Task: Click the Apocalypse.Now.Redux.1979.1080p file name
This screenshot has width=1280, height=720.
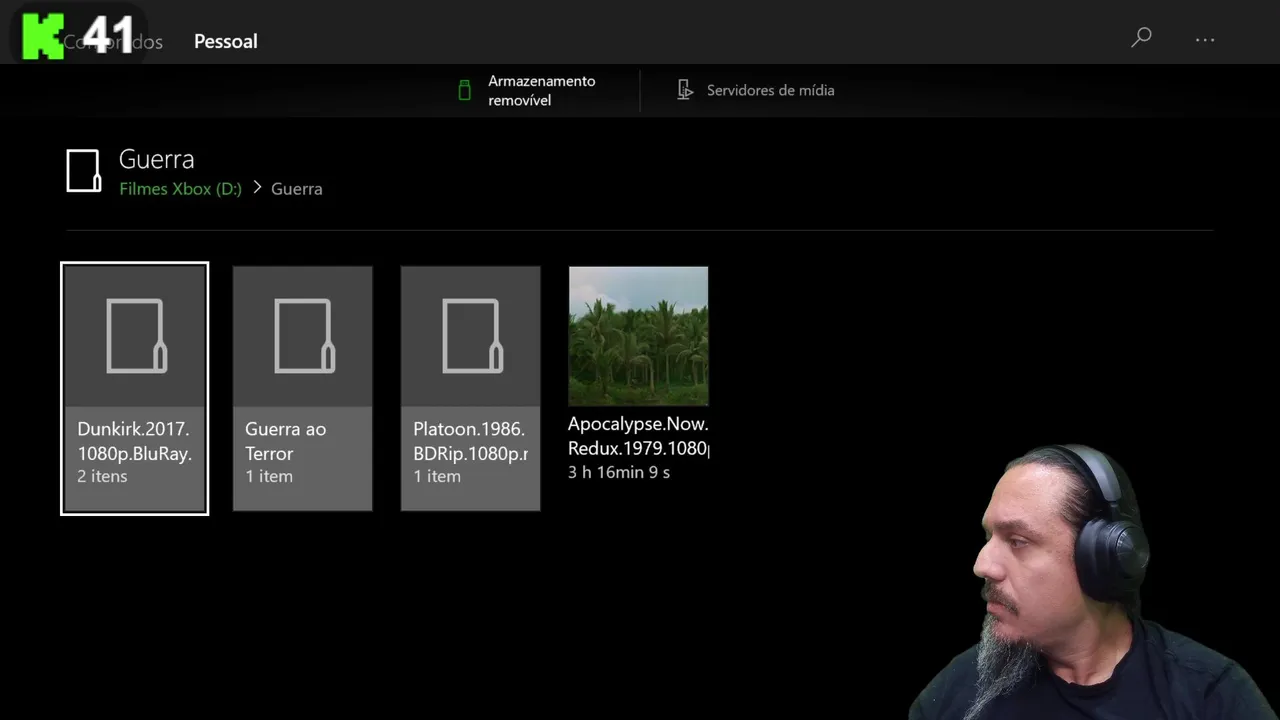Action: point(639,436)
